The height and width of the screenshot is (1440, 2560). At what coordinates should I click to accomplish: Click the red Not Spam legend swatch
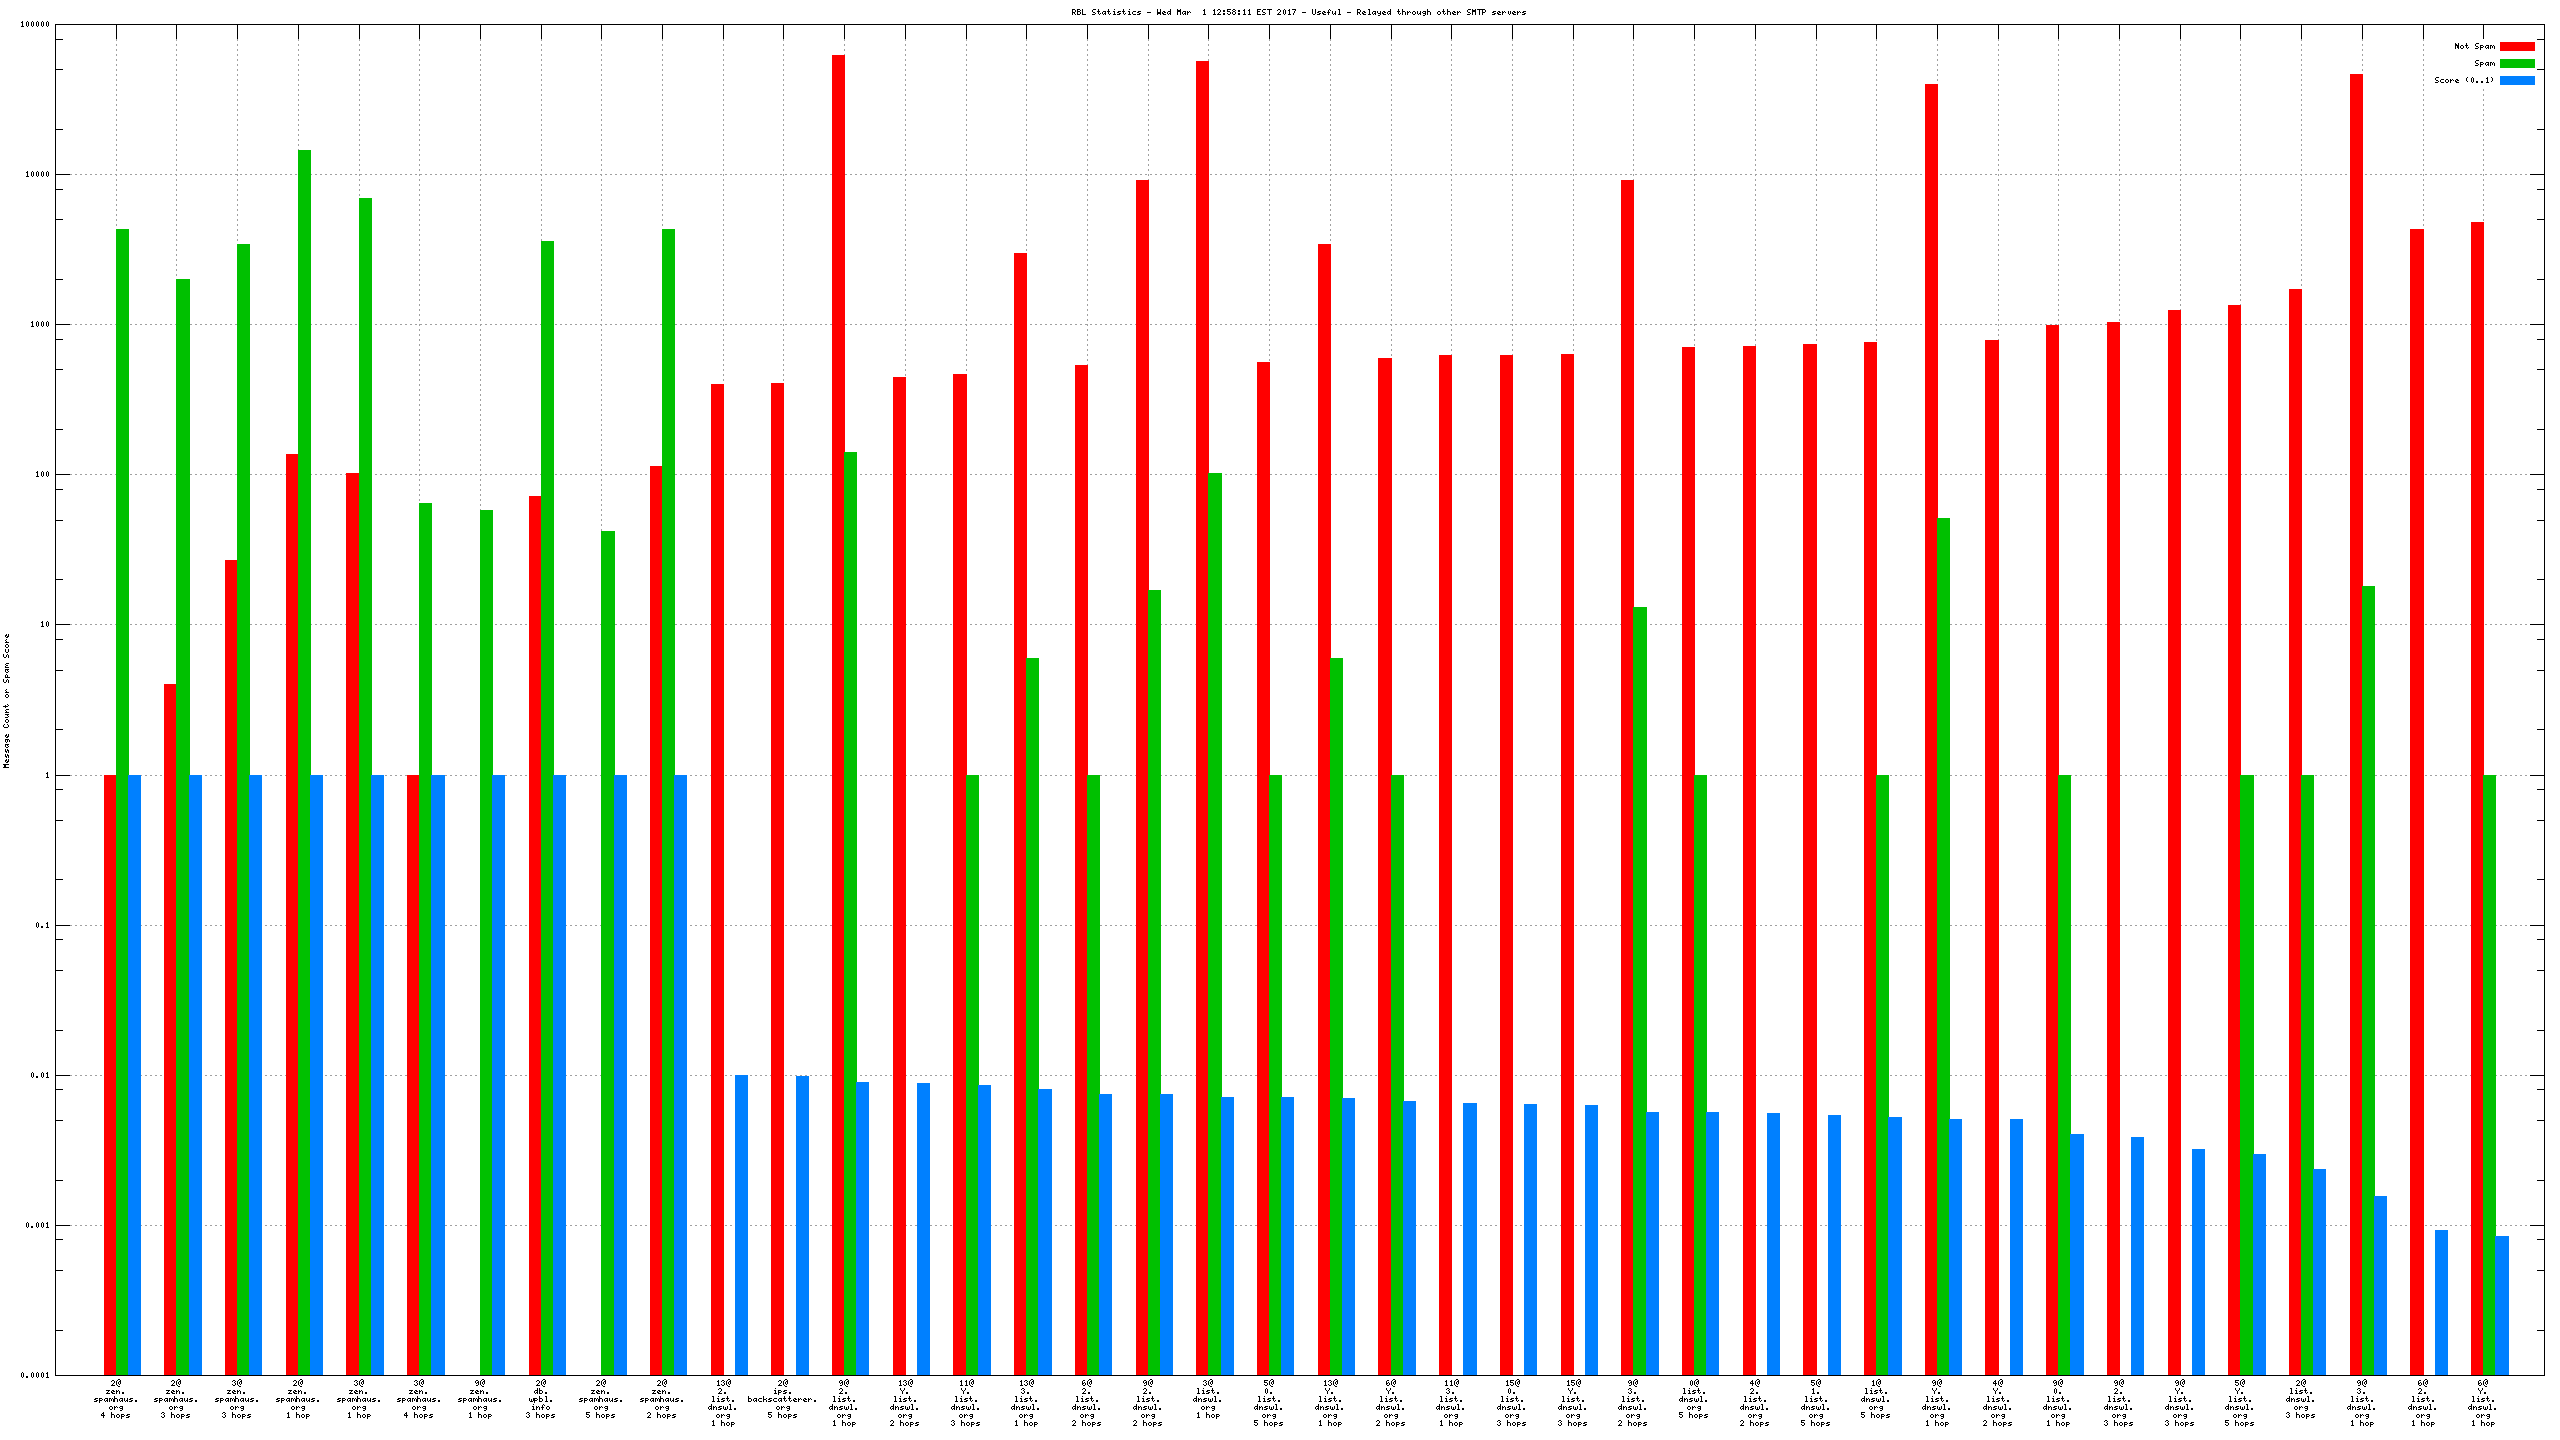coord(2516,46)
